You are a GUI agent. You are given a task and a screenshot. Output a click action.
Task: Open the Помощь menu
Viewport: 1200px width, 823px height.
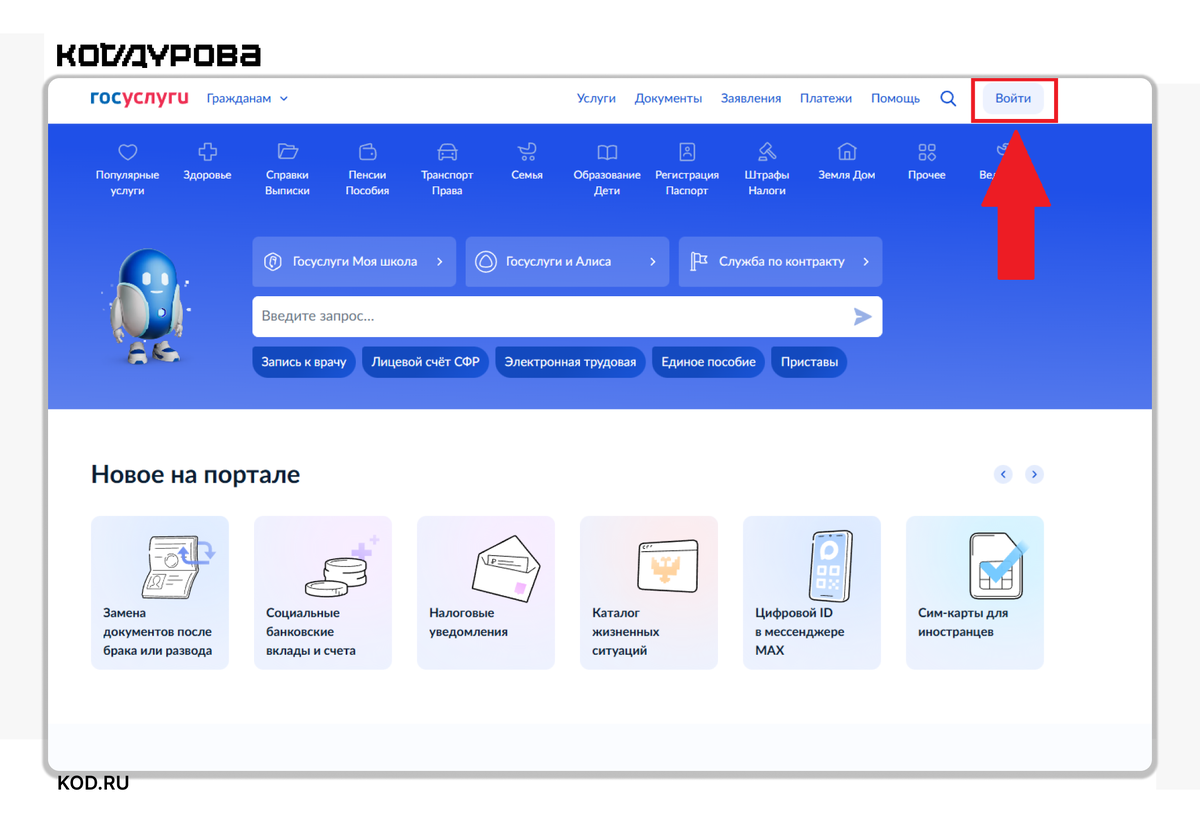(895, 99)
